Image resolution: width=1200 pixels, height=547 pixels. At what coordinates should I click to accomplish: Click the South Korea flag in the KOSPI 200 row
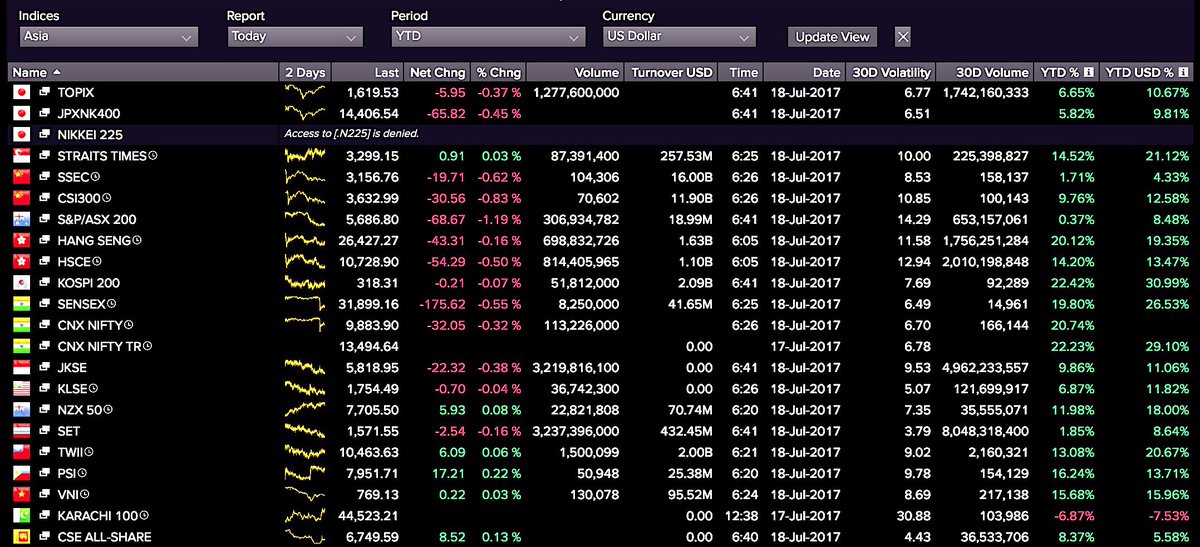20,282
